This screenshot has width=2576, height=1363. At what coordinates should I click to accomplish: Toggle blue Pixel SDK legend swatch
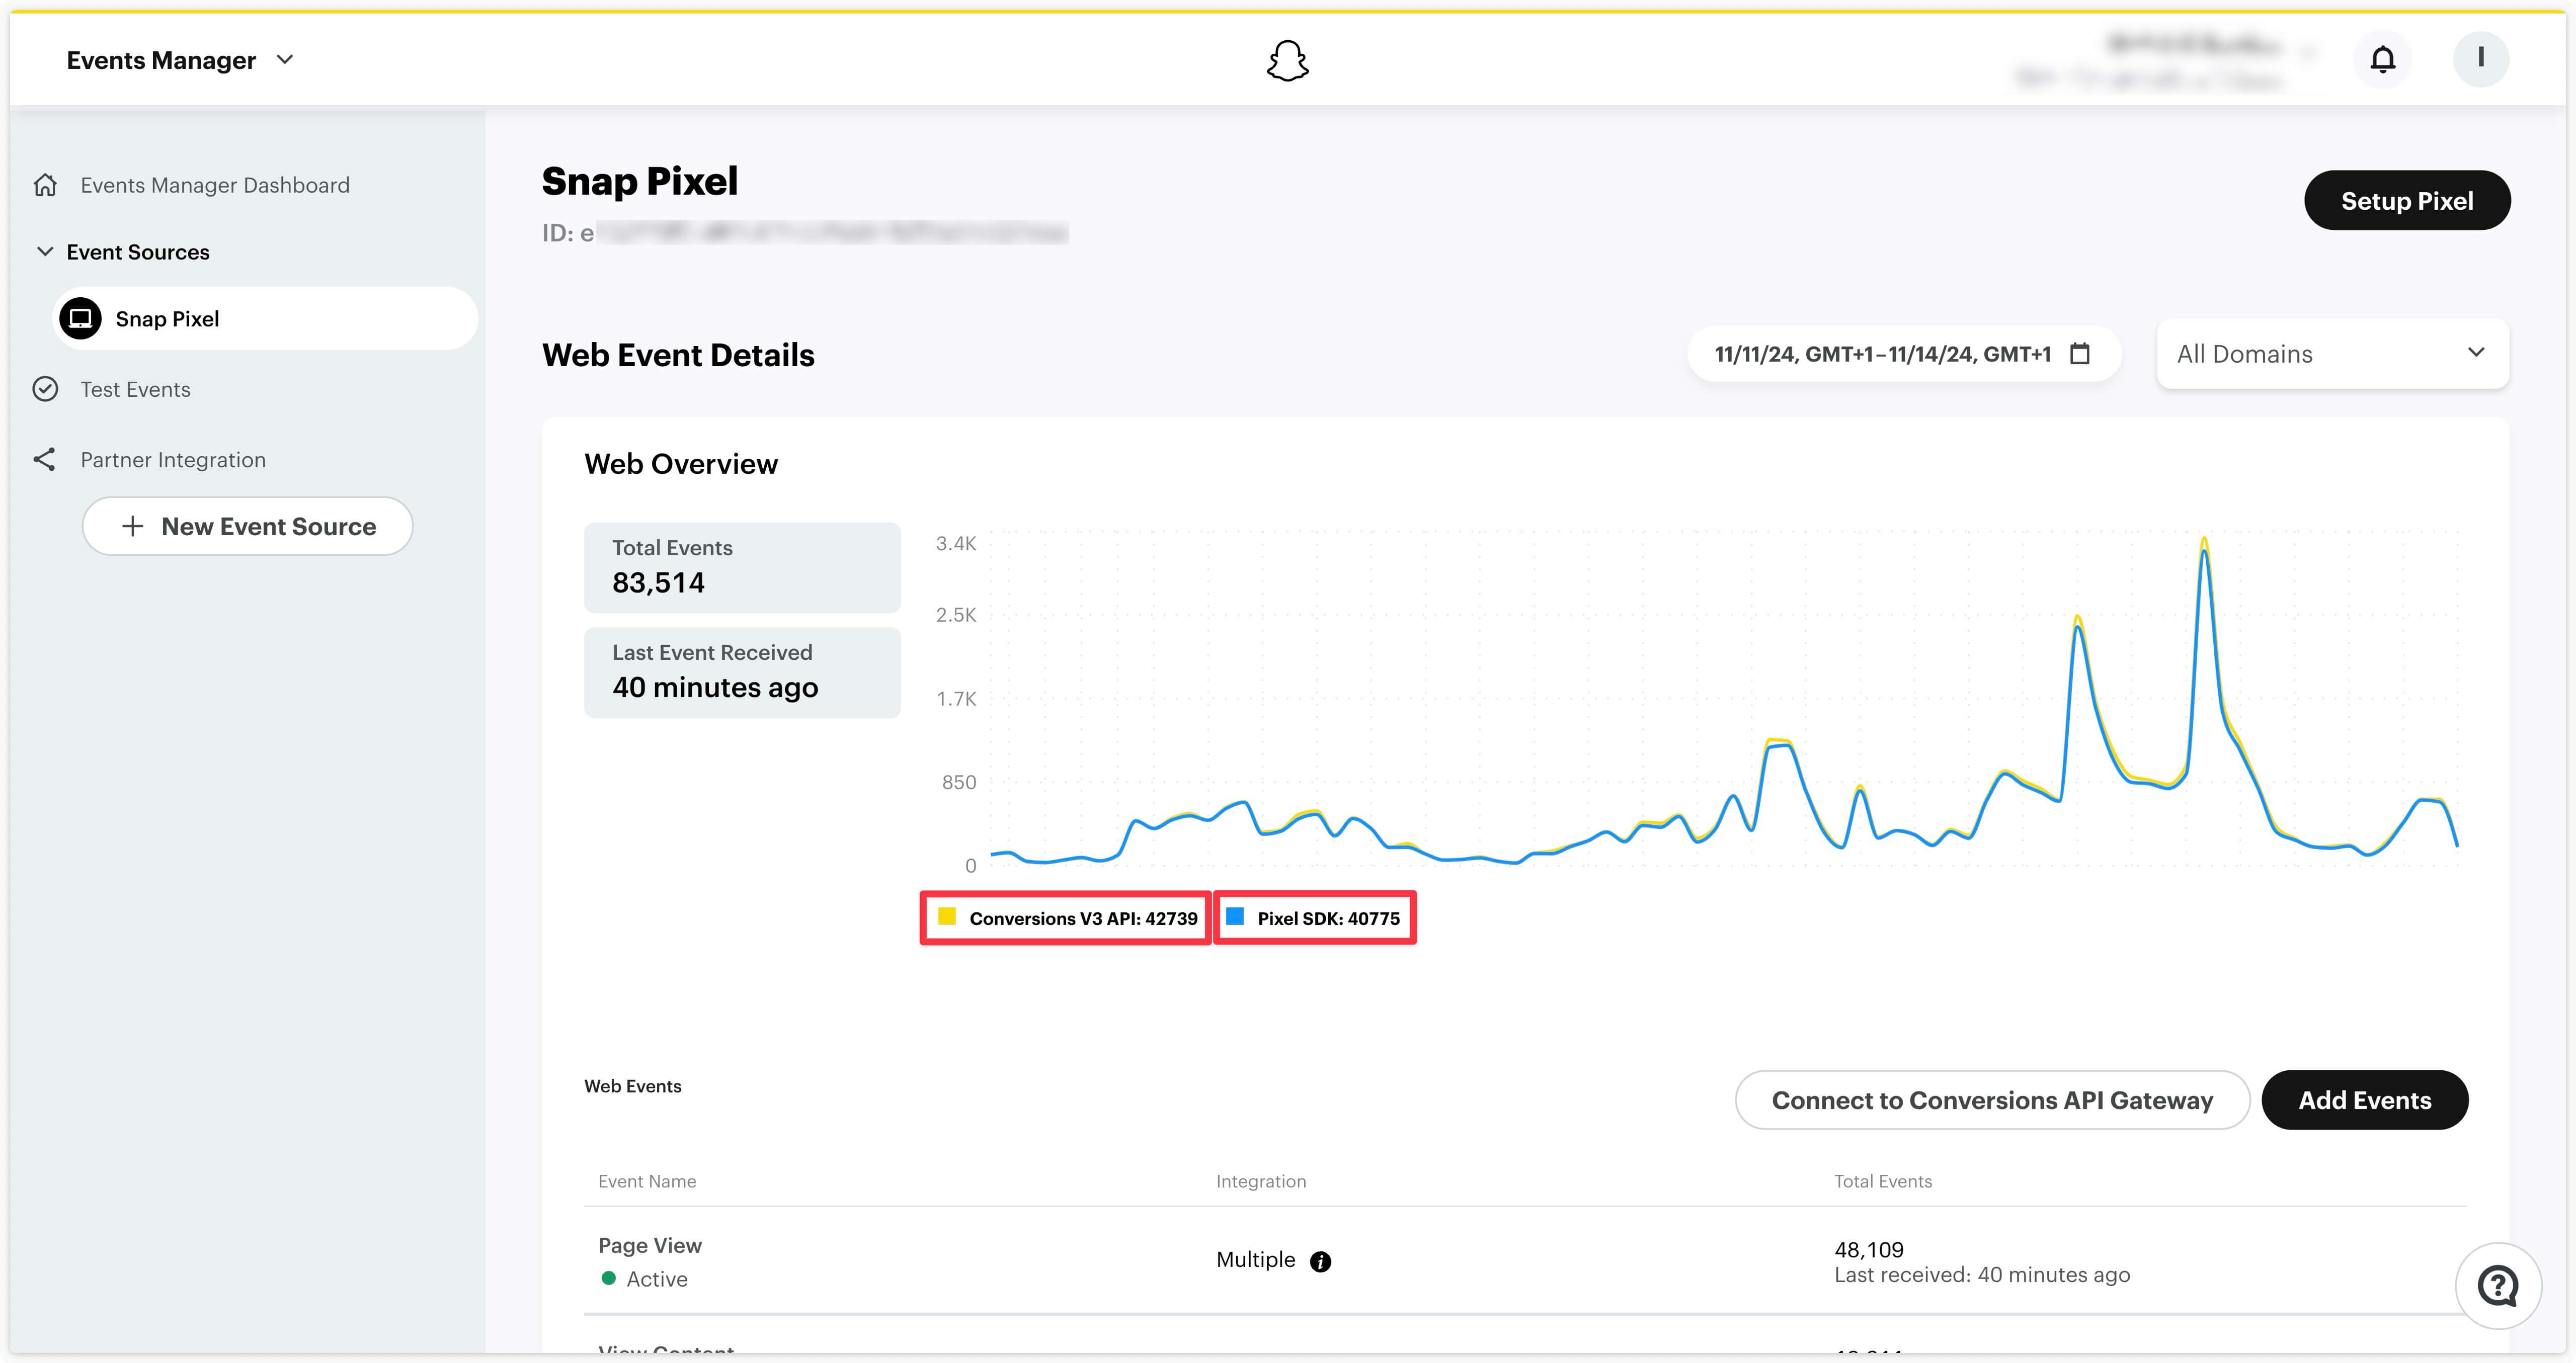tap(1234, 916)
